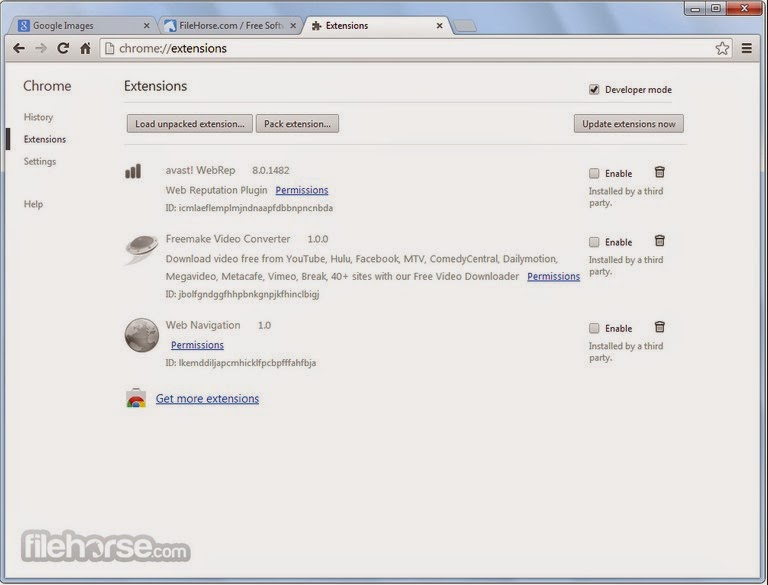
Task: Trash the Web Navigation extension
Action: [660, 327]
